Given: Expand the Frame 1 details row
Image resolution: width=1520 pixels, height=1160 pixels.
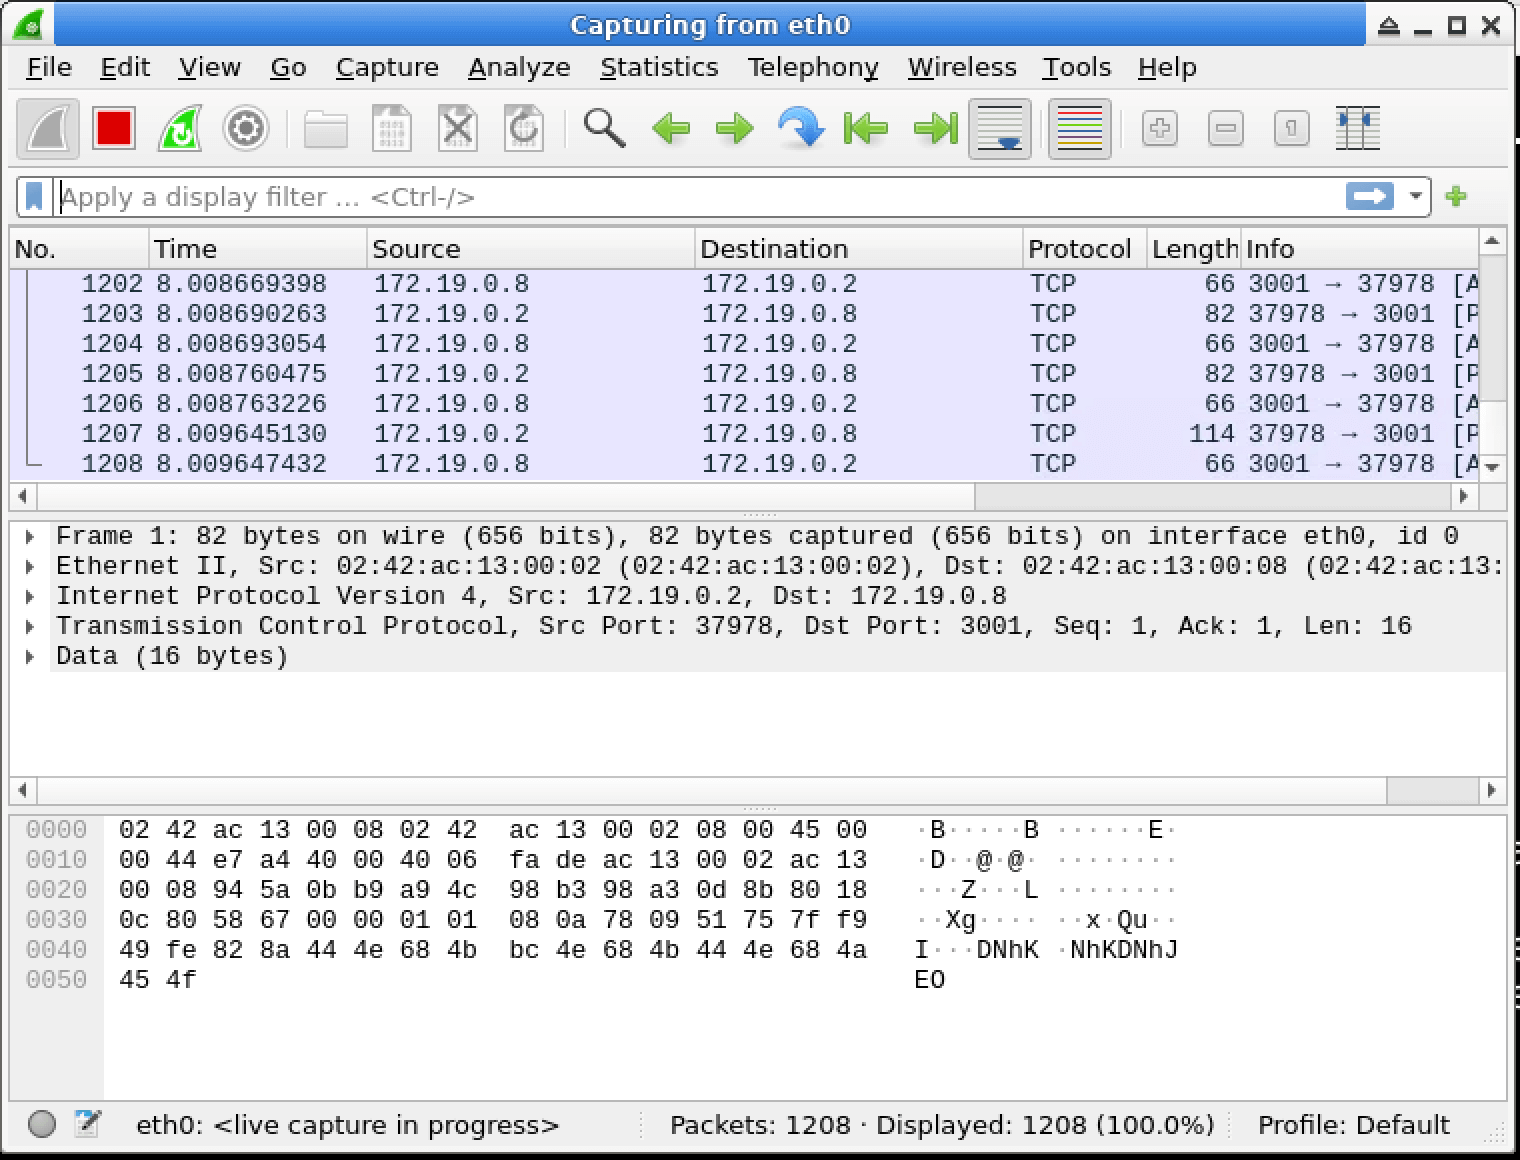Looking at the screenshot, I should (30, 537).
